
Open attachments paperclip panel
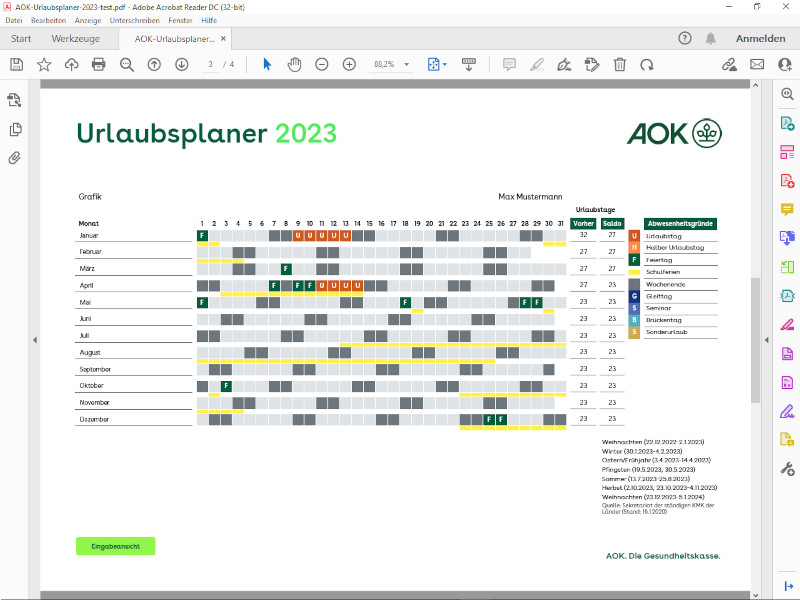(15, 158)
